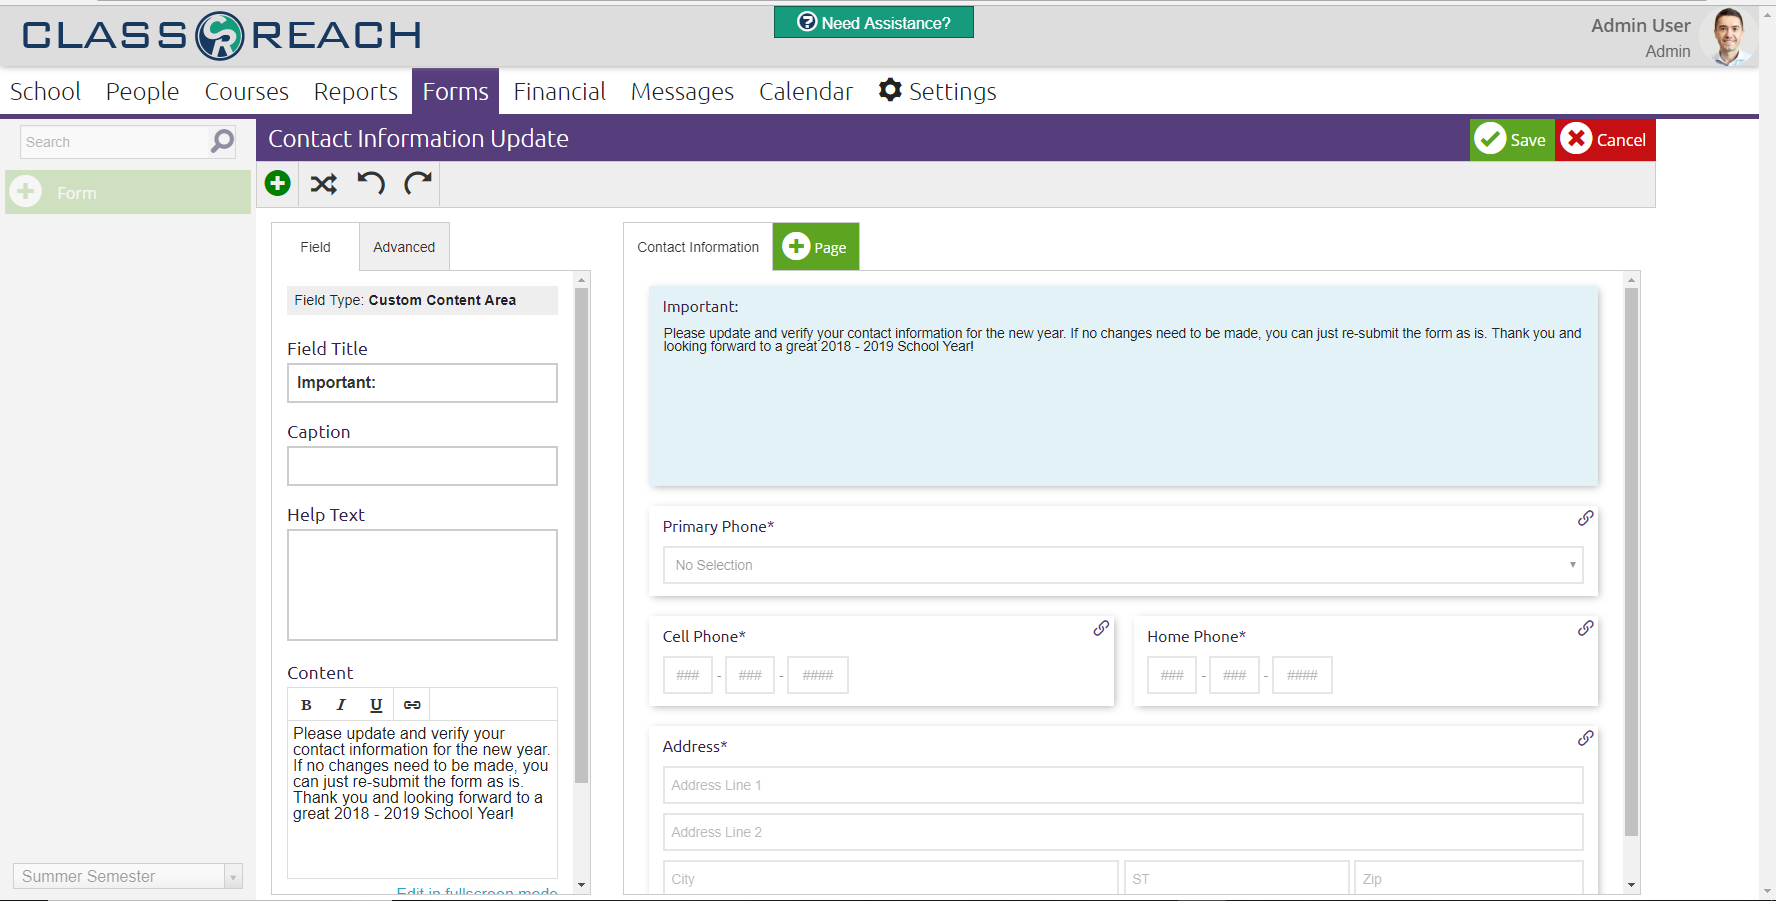Toggle italic formatting in Content editor
The width and height of the screenshot is (1776, 901).
(341, 705)
